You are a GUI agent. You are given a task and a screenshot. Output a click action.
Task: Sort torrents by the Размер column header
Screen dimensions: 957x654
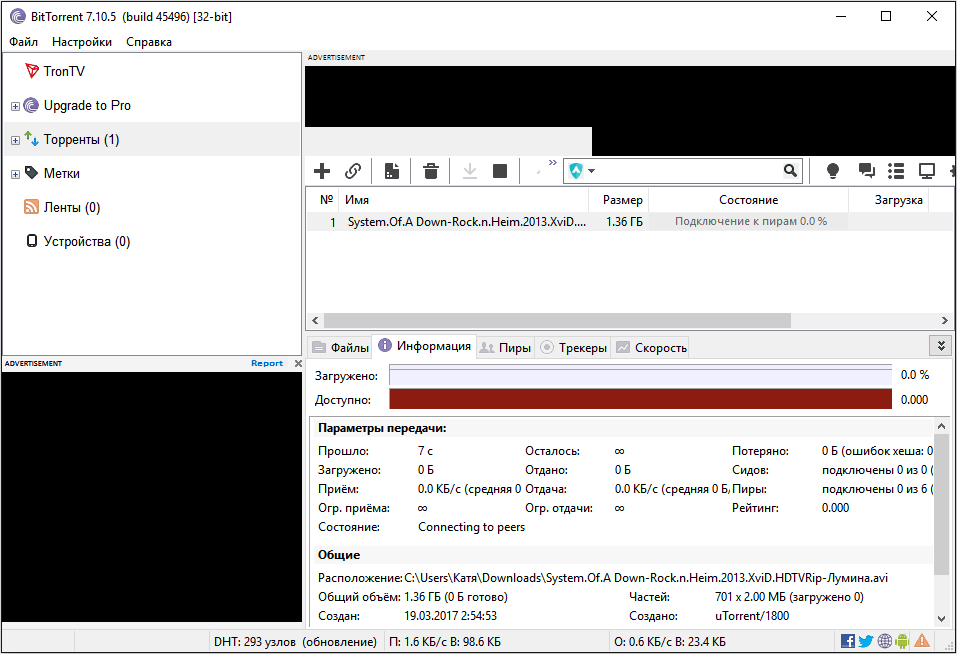point(622,200)
